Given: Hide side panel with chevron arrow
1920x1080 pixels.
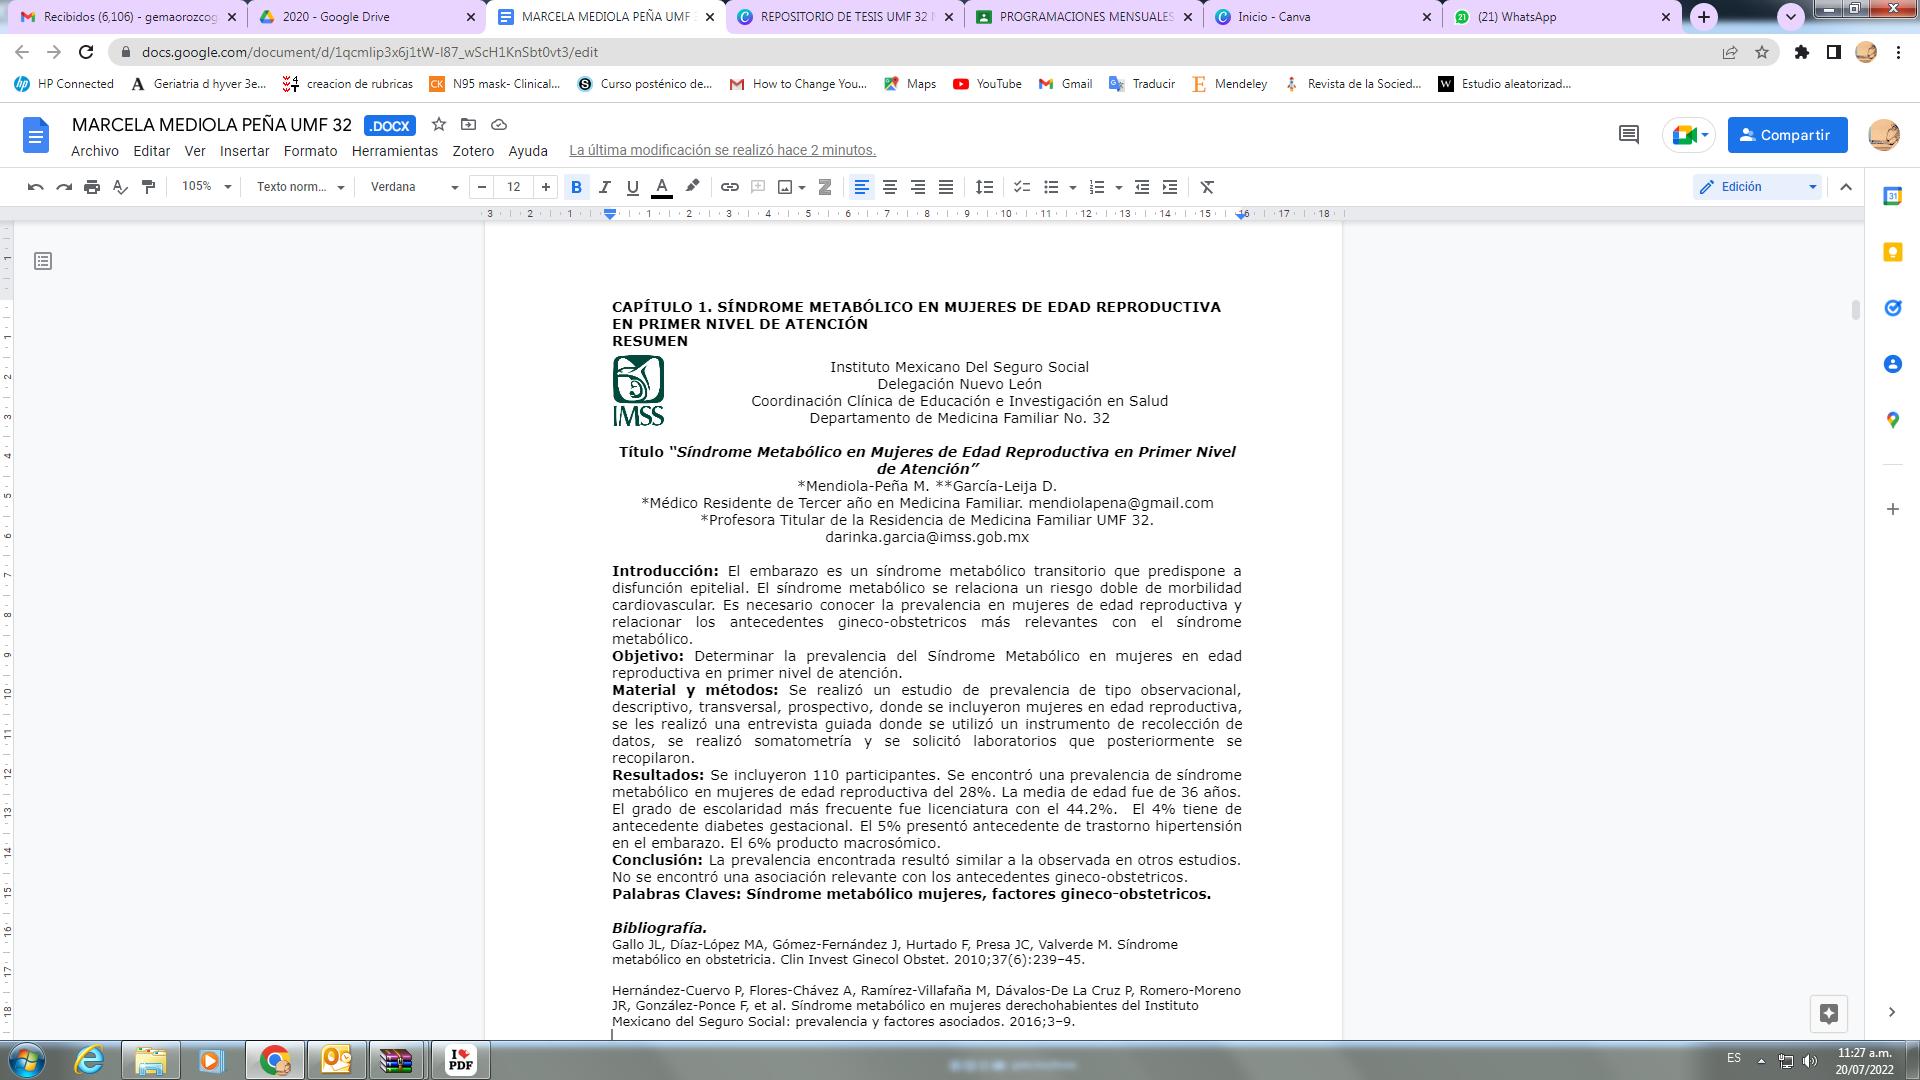Looking at the screenshot, I should [x=1891, y=1013].
